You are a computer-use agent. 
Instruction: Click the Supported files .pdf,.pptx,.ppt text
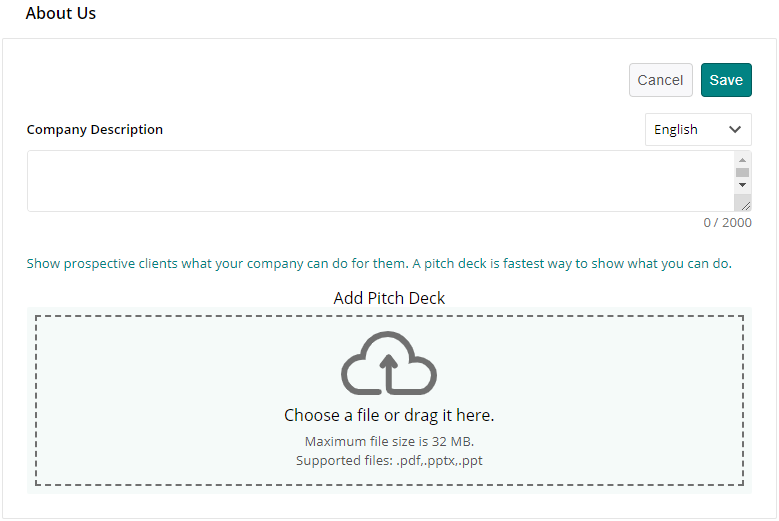(389, 460)
